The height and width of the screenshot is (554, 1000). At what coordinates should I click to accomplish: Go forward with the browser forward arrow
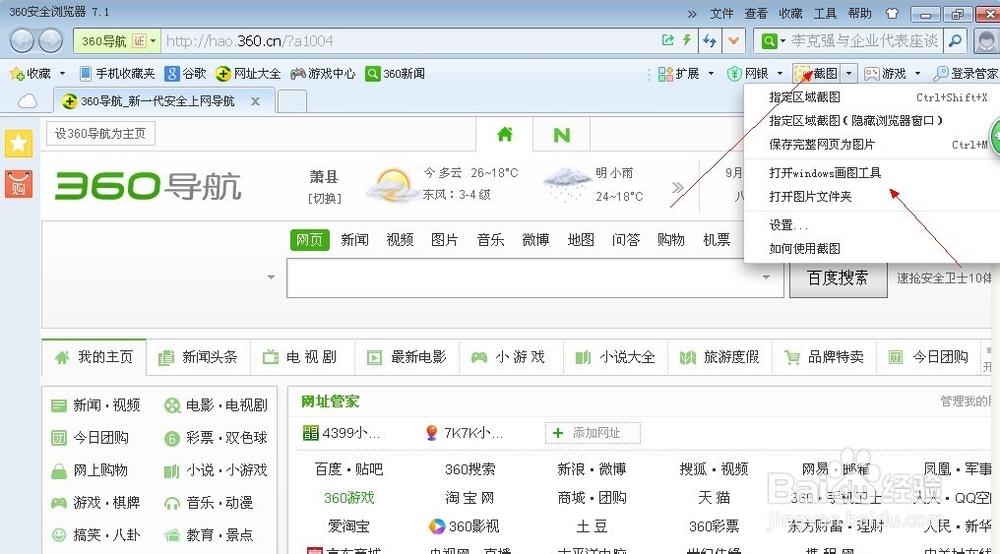[51, 41]
